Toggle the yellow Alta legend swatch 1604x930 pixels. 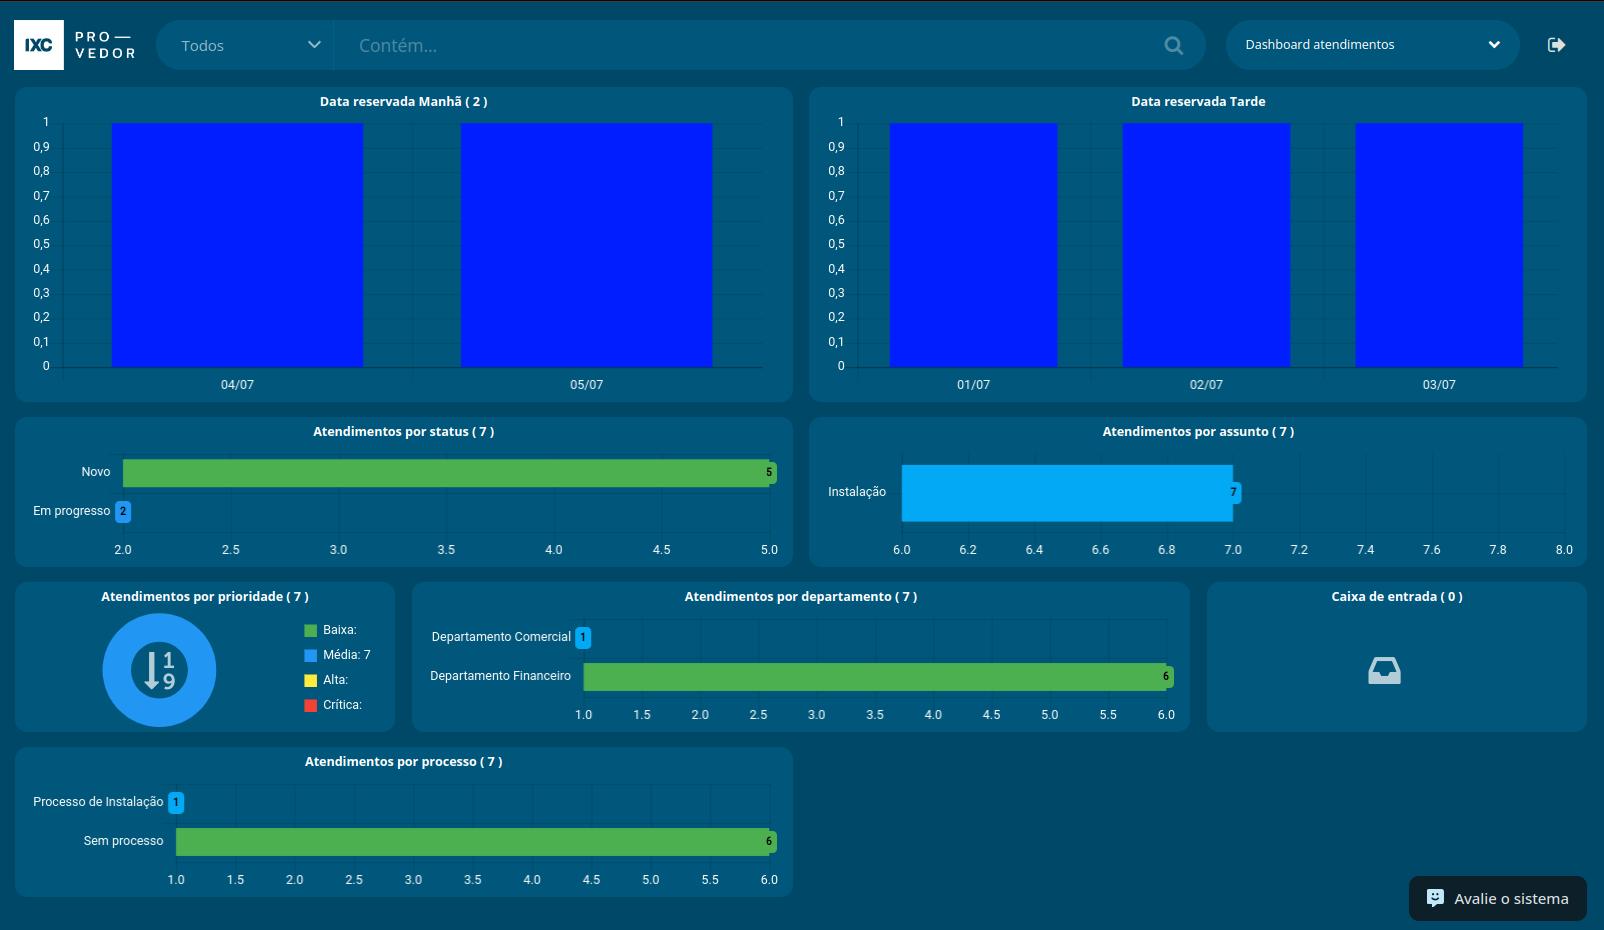(311, 681)
